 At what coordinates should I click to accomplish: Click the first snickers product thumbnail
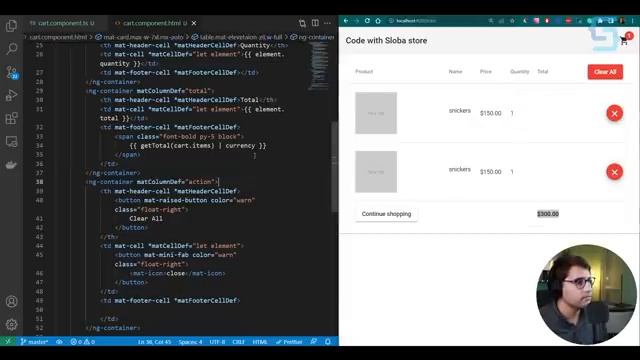pyautogui.click(x=376, y=113)
